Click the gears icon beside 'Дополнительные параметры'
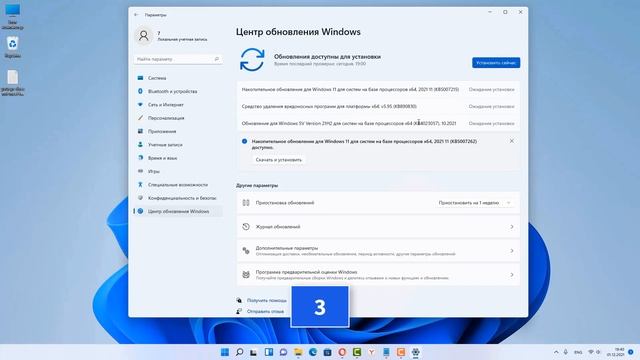640x360 pixels. click(246, 251)
